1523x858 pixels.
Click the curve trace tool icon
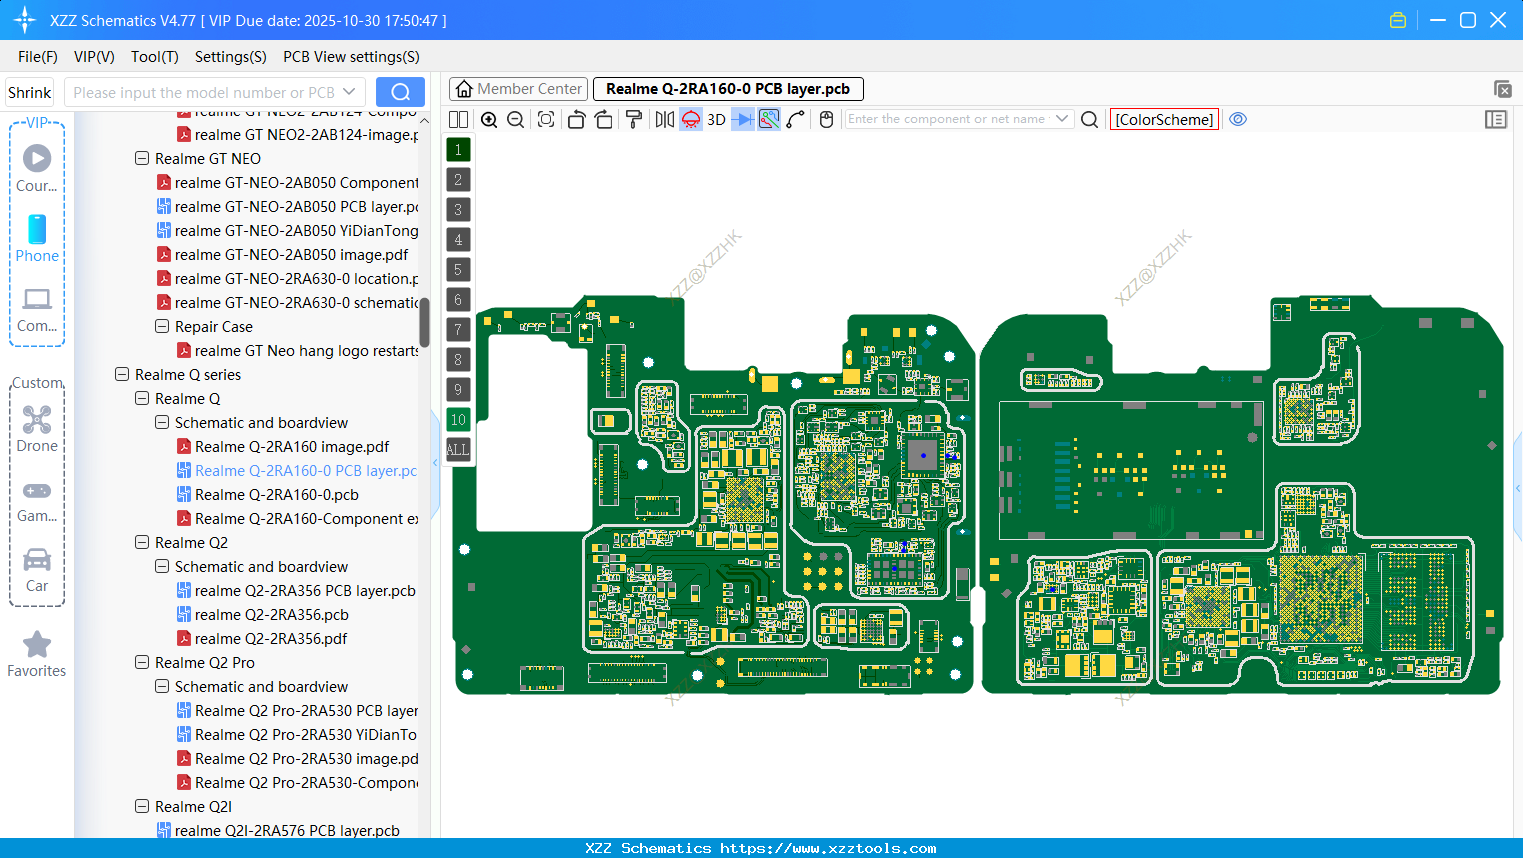(797, 119)
